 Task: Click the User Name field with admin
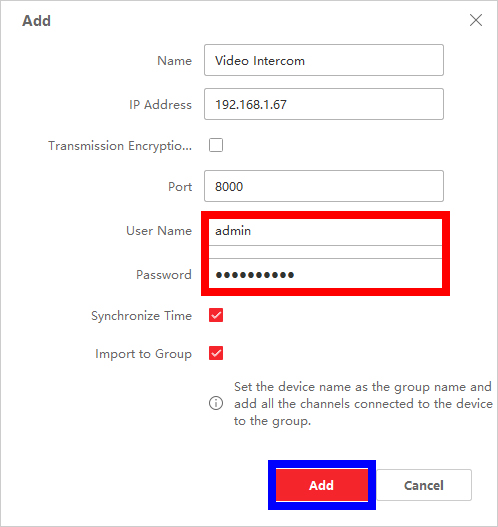[x=325, y=231]
